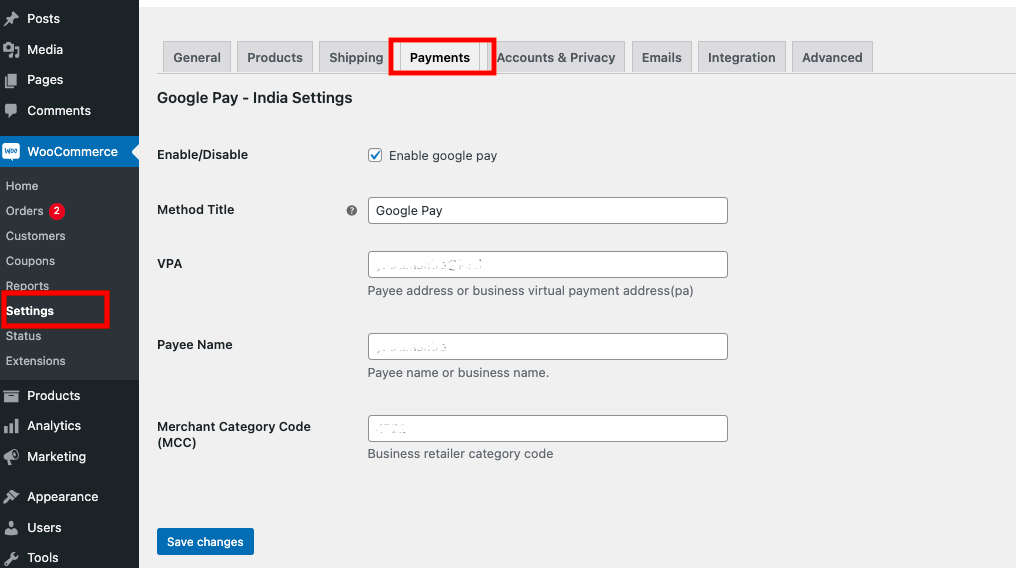Open Users in the sidebar

(44, 528)
